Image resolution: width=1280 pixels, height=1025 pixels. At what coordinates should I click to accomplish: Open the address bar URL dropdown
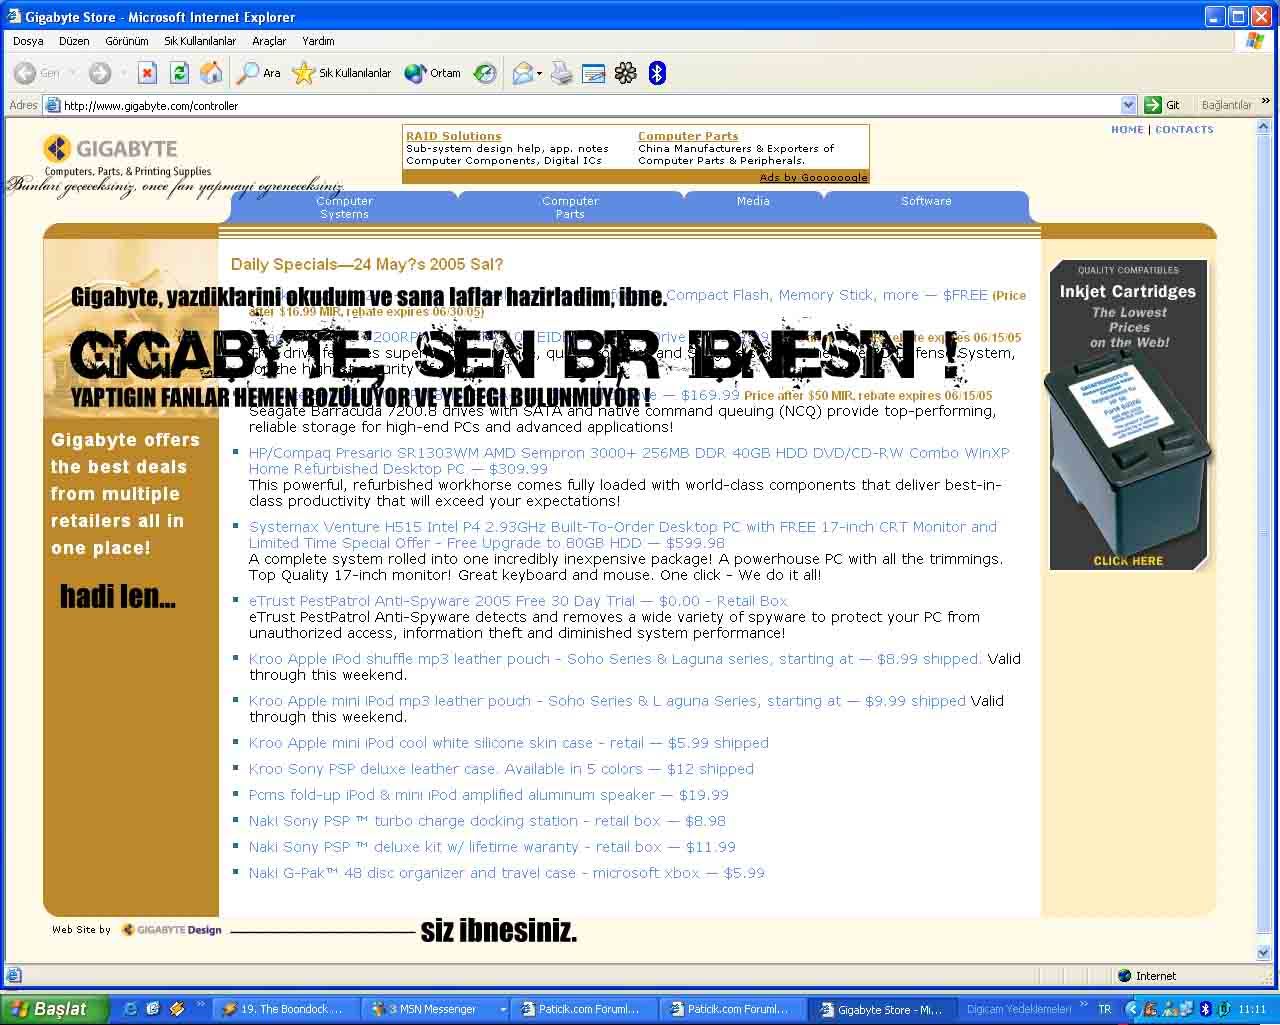(x=1128, y=105)
